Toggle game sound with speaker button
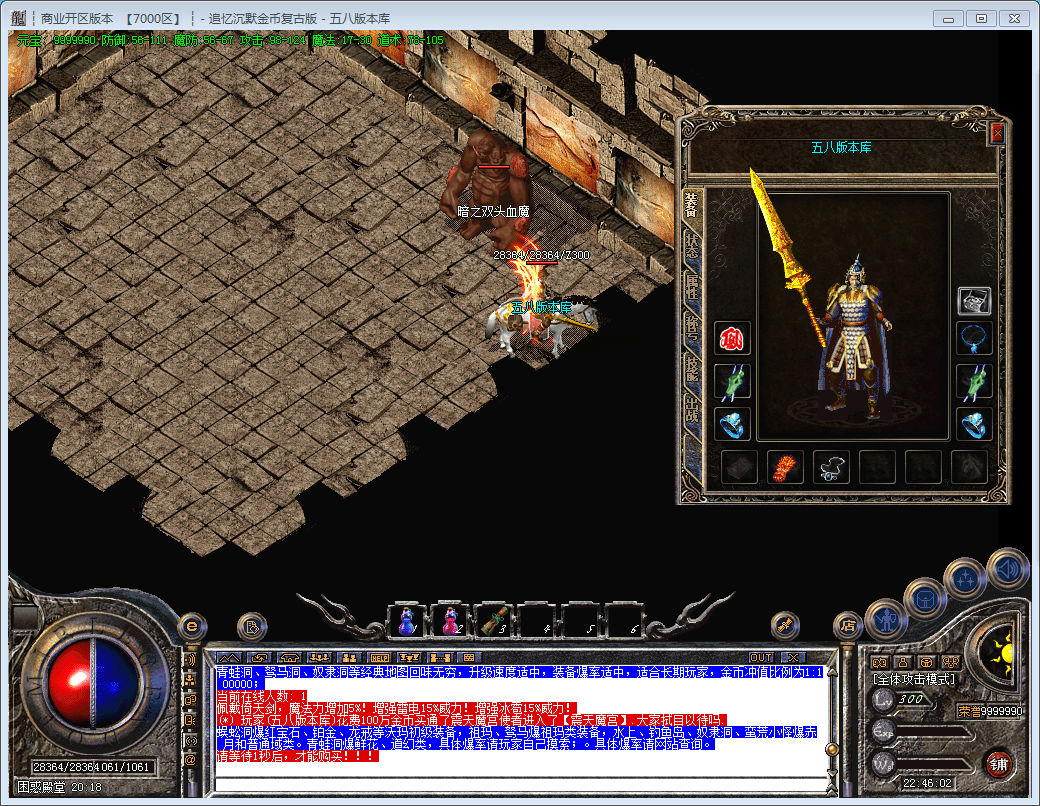1040x806 pixels. tap(1008, 569)
